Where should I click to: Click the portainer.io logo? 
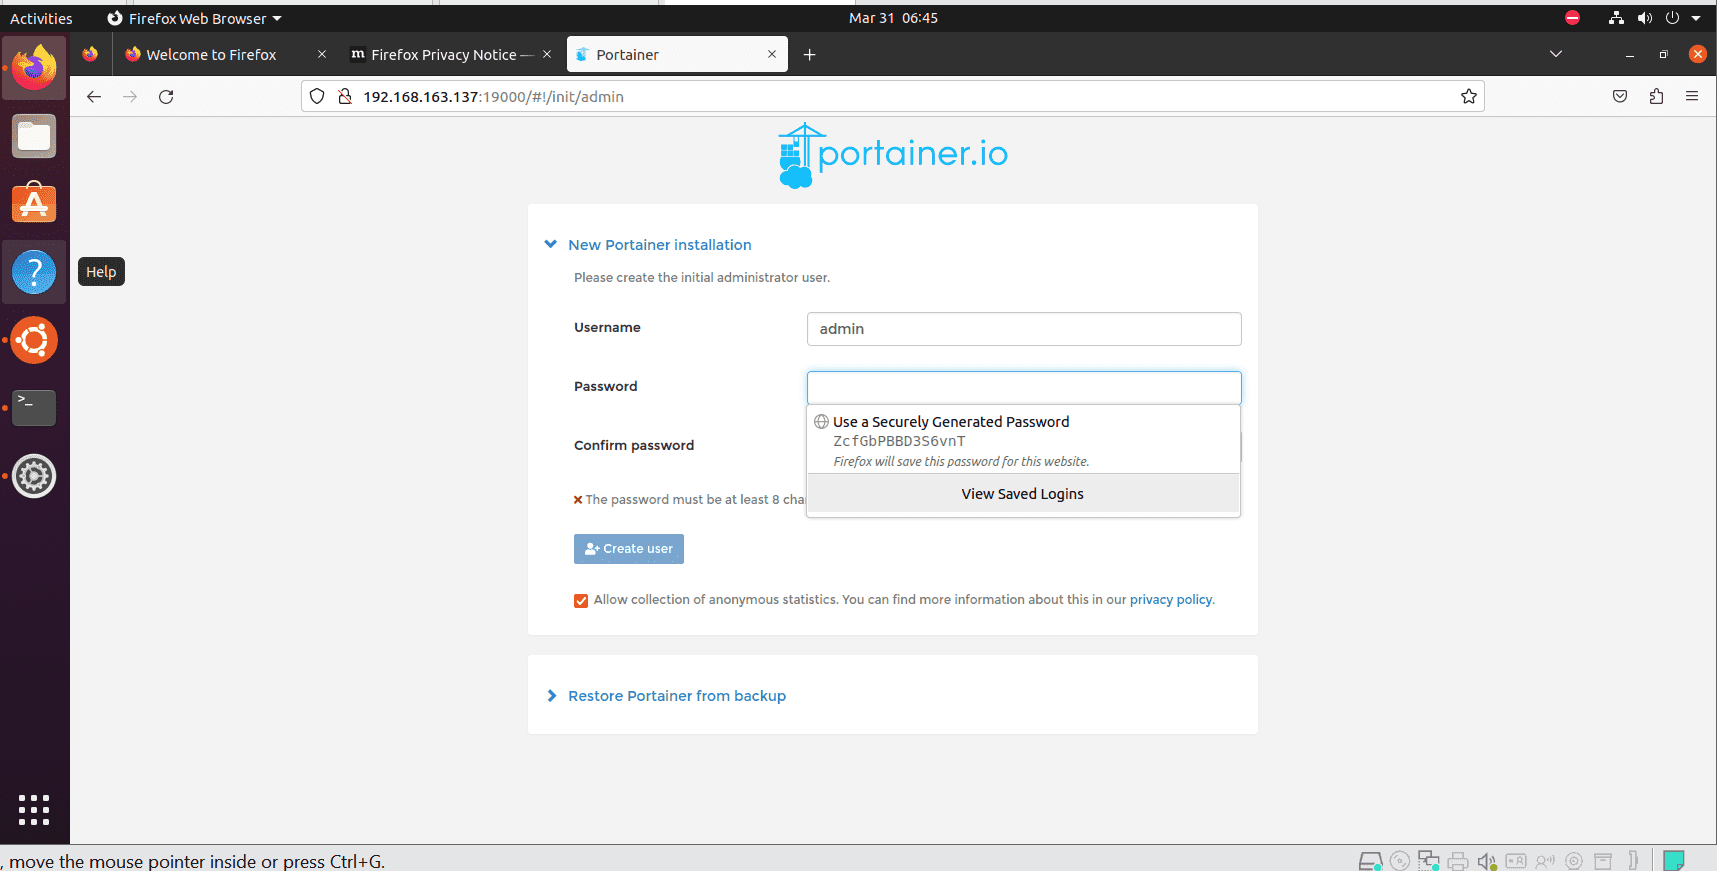click(x=892, y=155)
